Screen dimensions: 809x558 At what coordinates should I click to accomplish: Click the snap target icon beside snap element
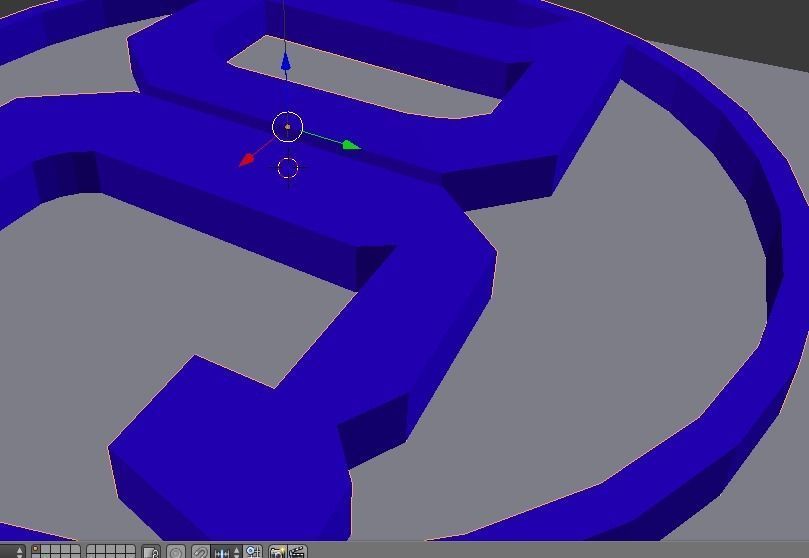(x=252, y=552)
